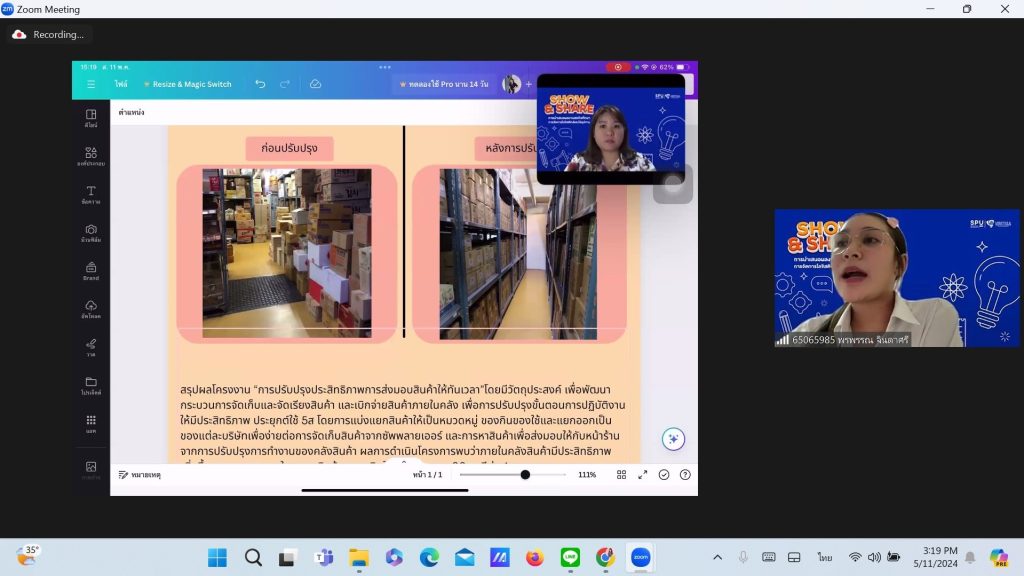Switch the ไทย keyboard input language

tap(824, 557)
